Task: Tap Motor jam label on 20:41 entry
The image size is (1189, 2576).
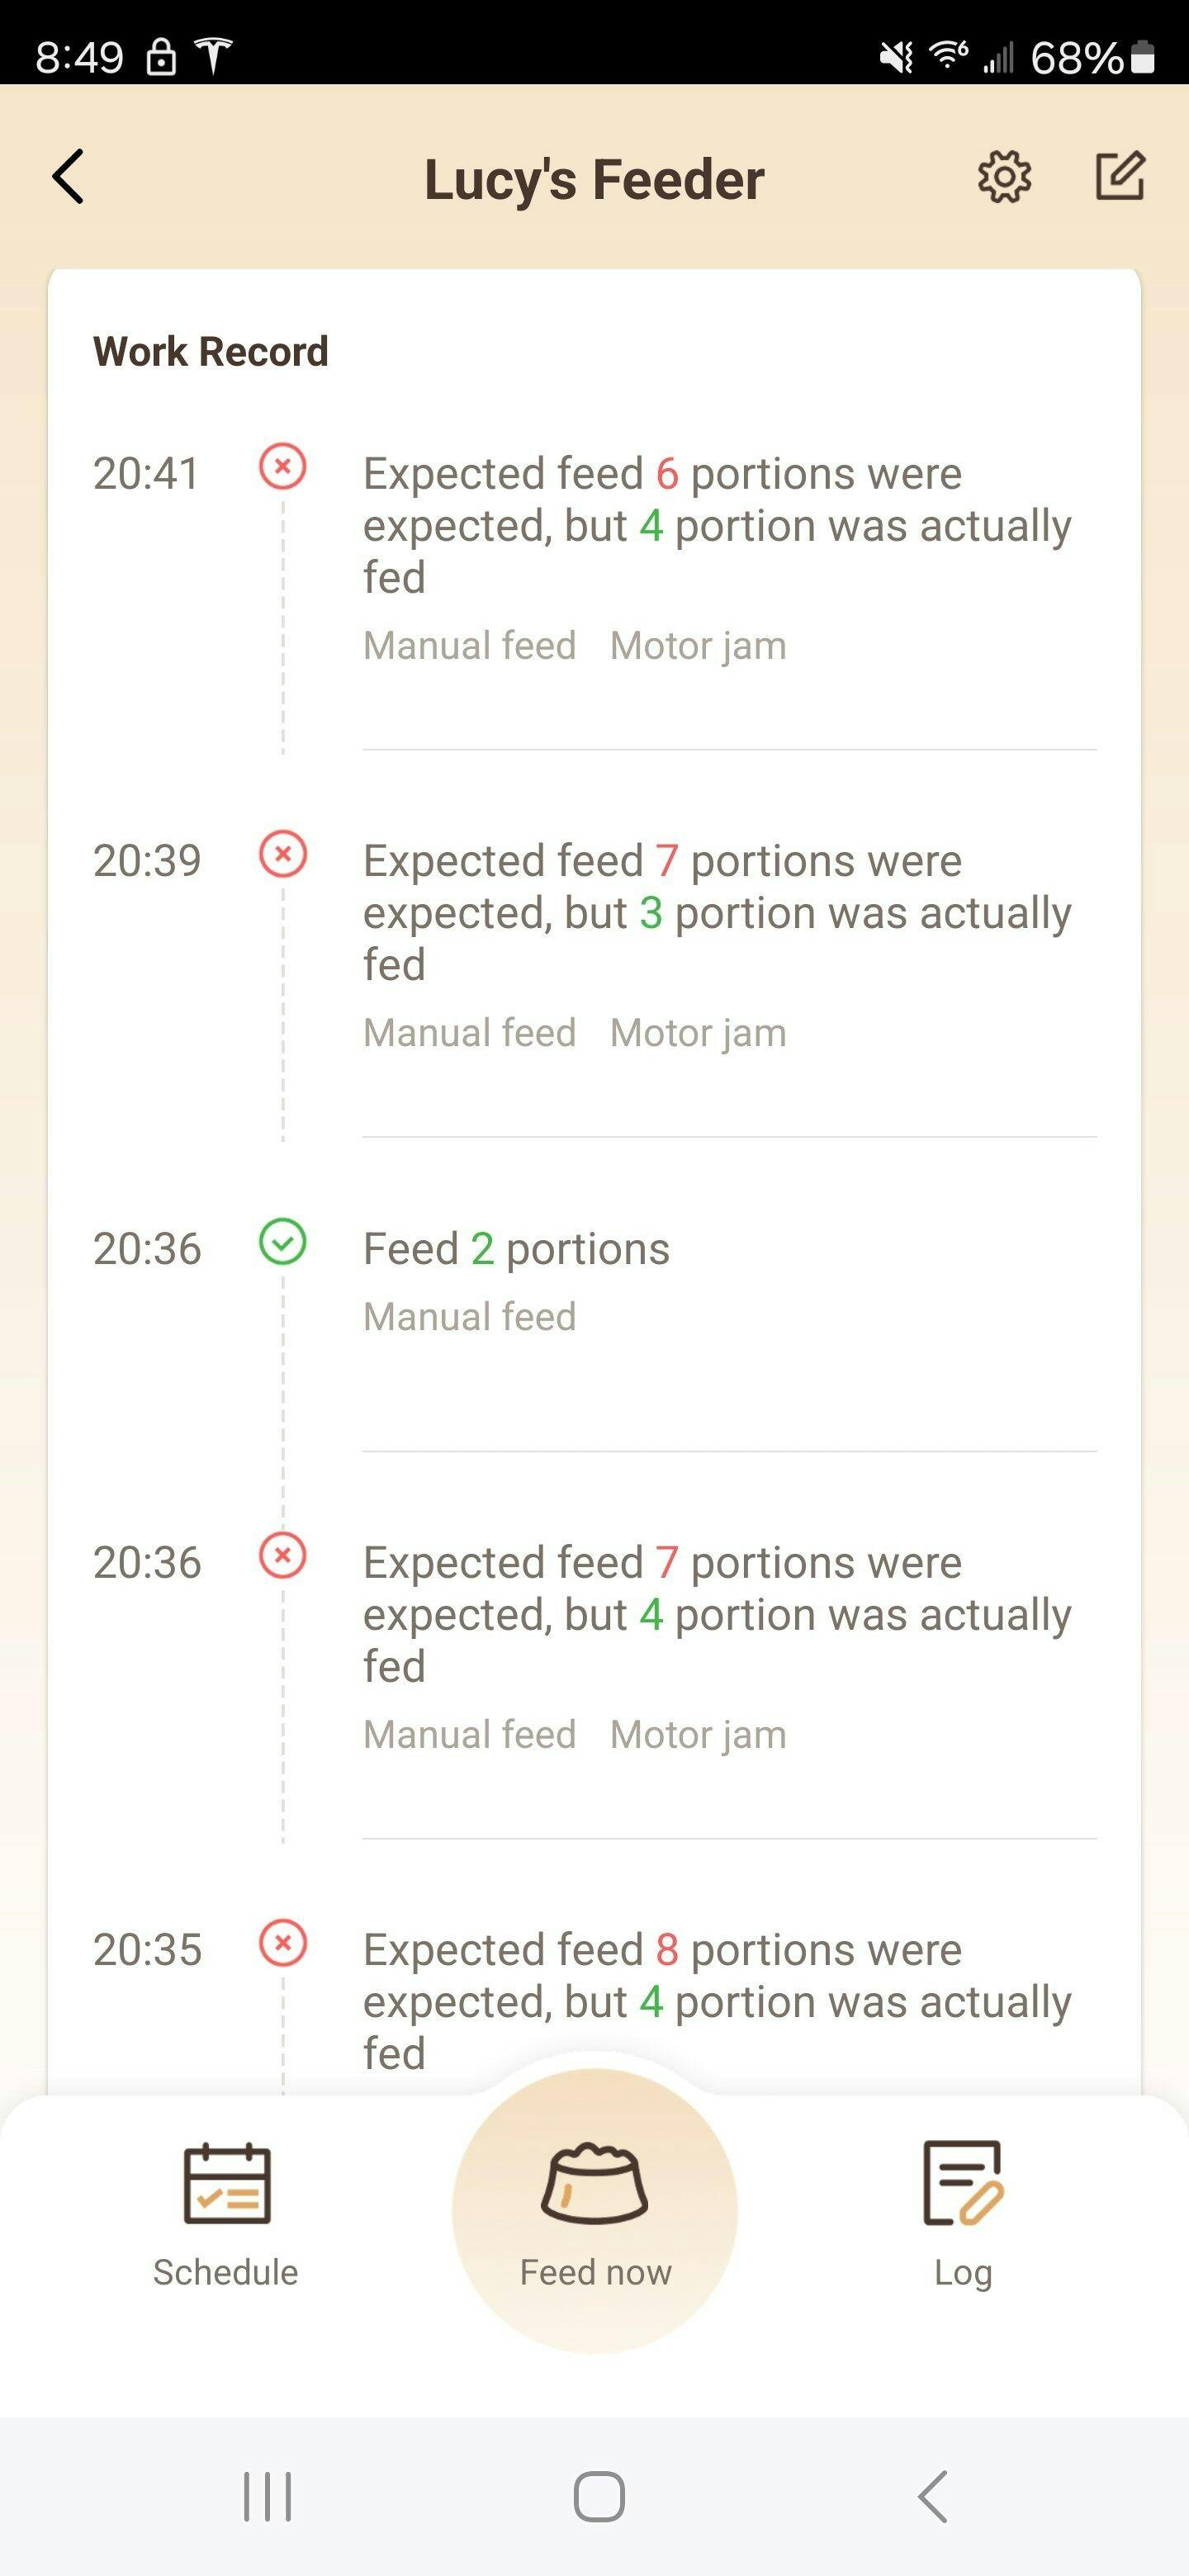Action: tap(698, 646)
